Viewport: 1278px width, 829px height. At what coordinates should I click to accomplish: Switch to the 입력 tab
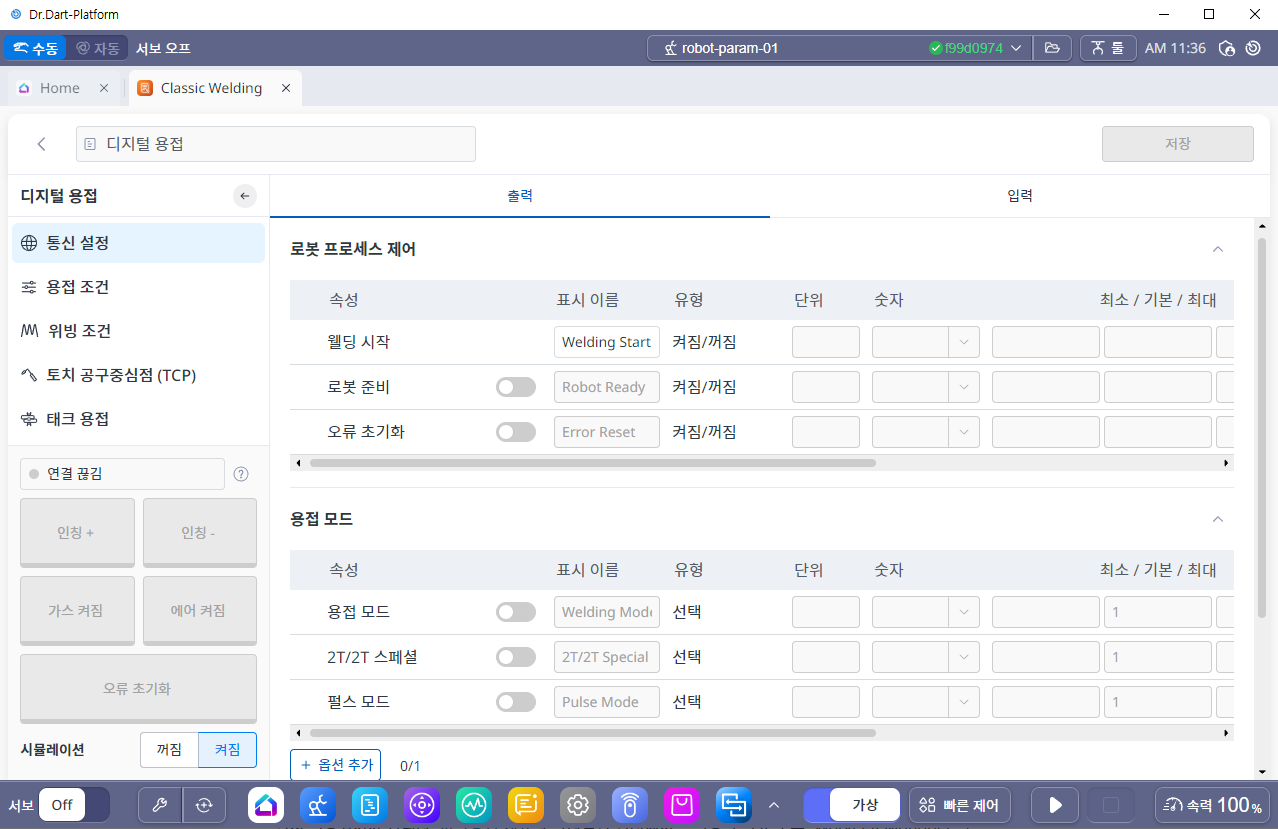1019,196
